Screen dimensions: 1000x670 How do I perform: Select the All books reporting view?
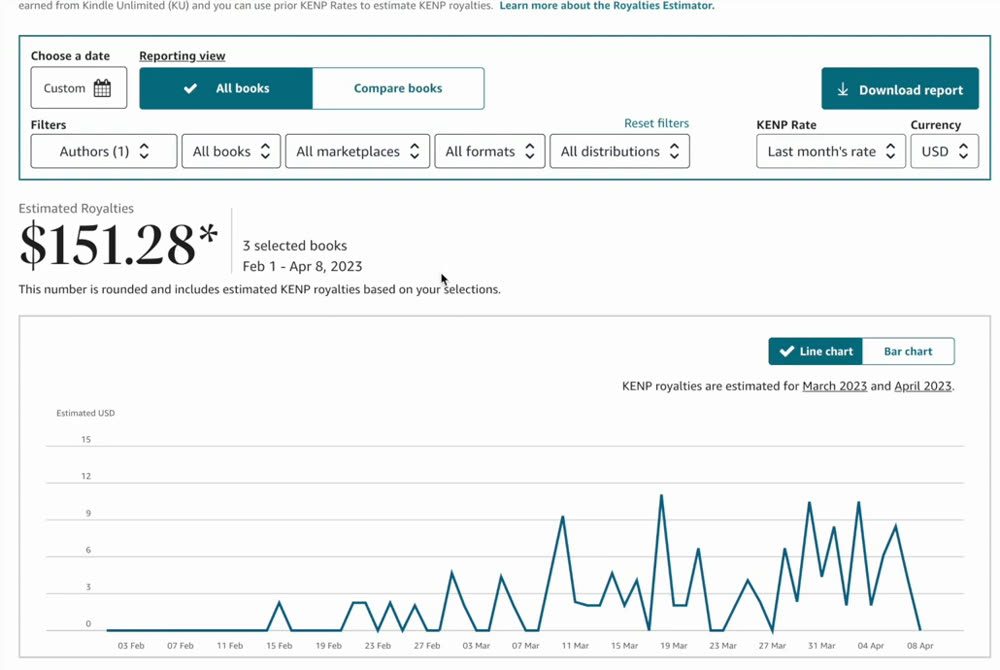226,88
